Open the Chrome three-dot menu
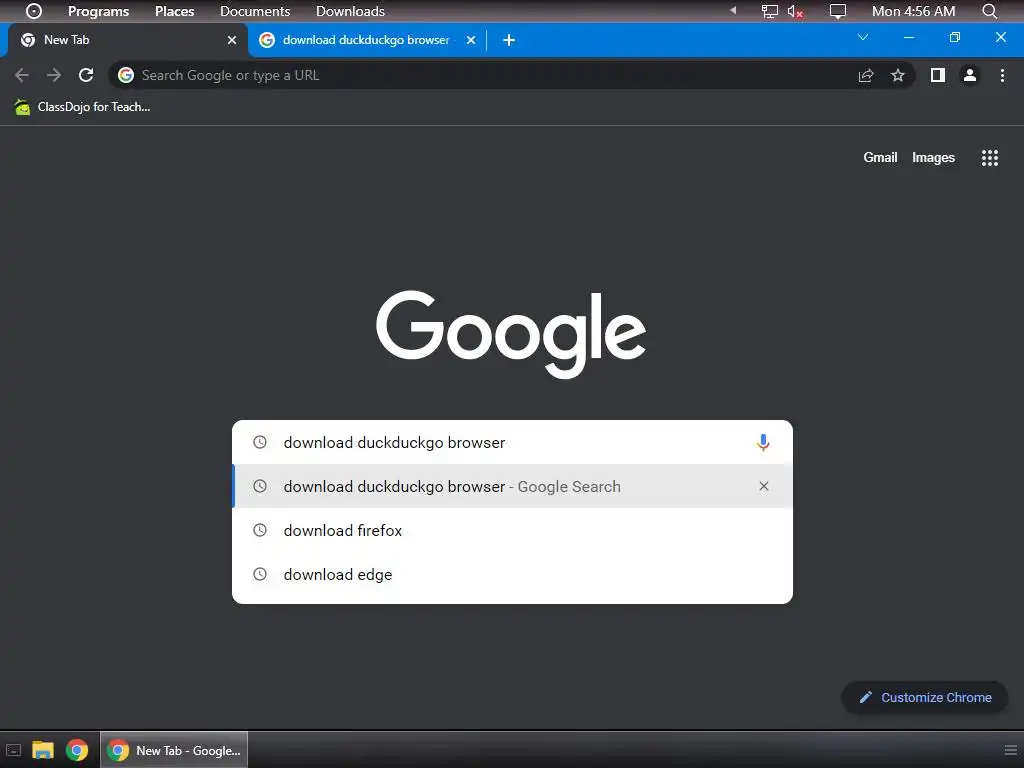Viewport: 1024px width, 768px height. pos(1002,75)
